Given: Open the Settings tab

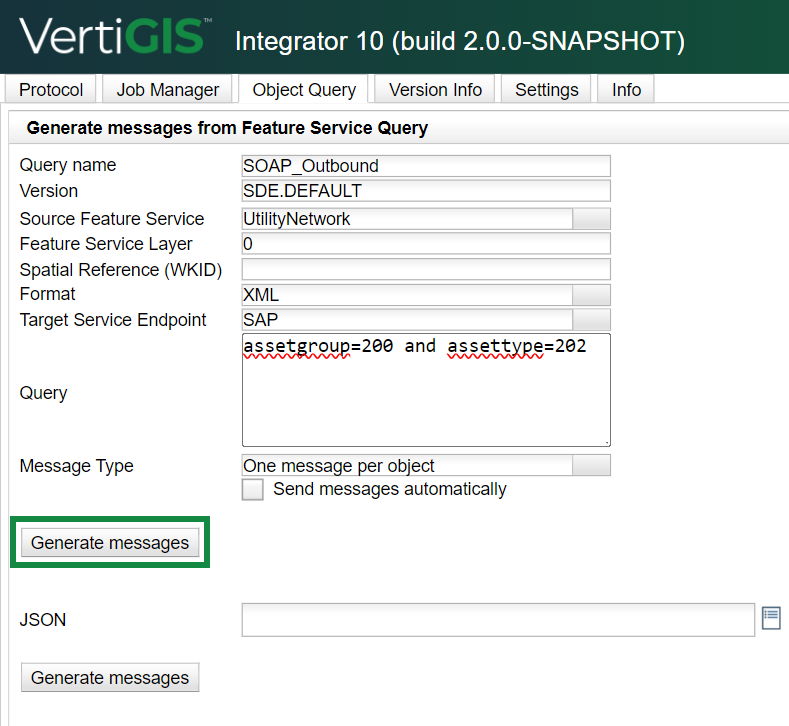Looking at the screenshot, I should tap(546, 90).
